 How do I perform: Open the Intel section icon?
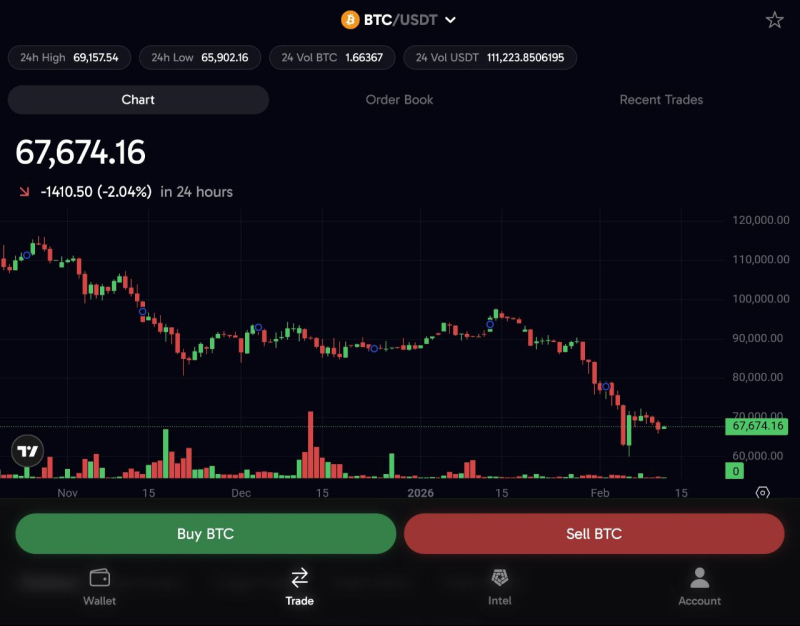click(x=499, y=577)
